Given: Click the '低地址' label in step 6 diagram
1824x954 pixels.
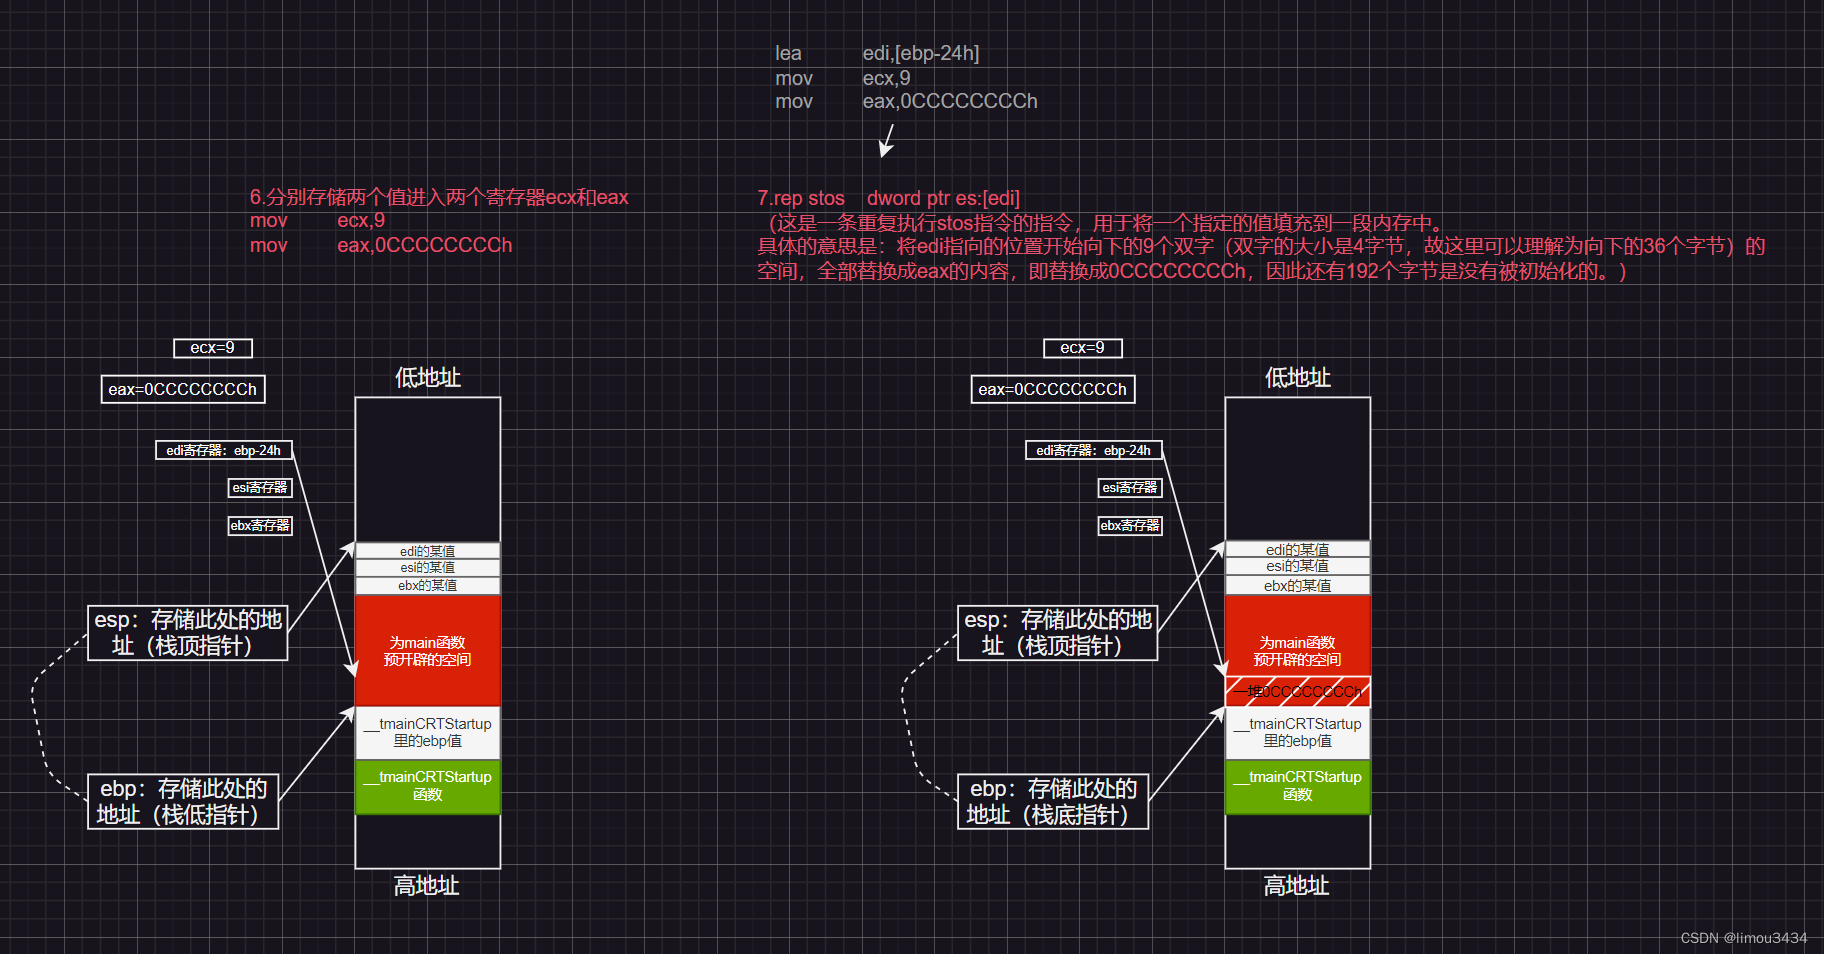Looking at the screenshot, I should point(428,377).
